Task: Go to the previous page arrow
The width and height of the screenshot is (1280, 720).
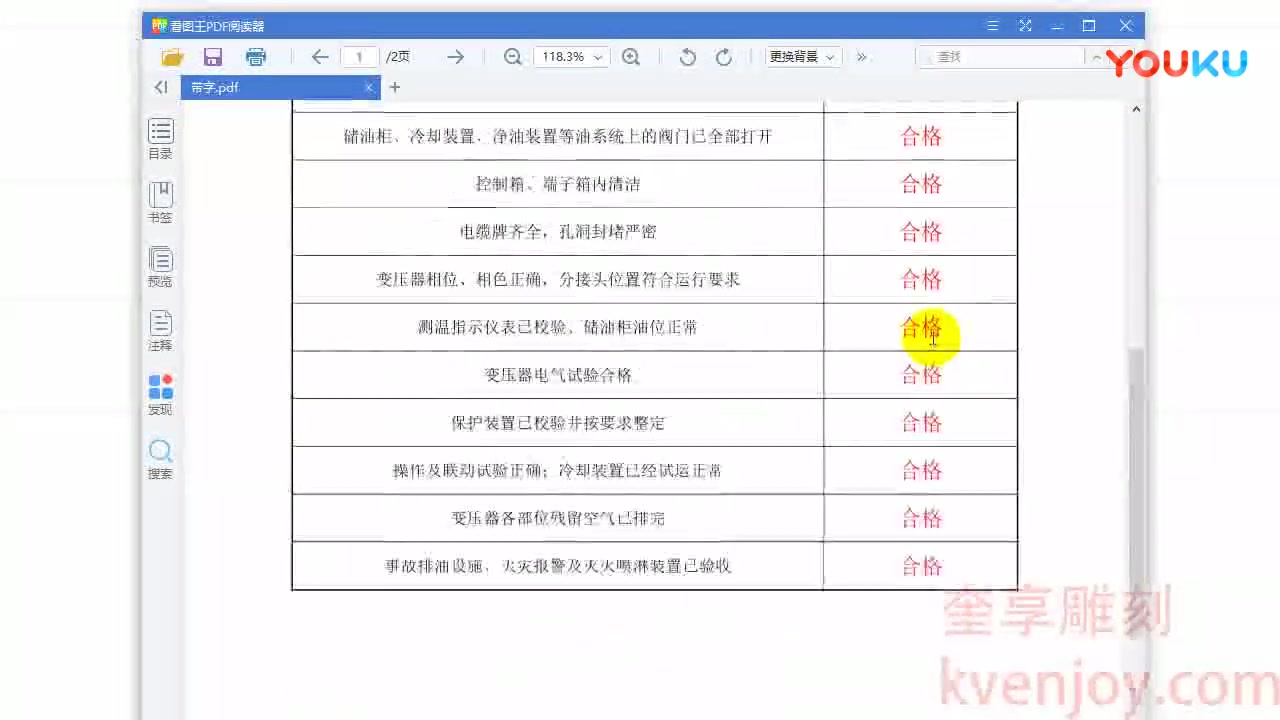Action: click(x=320, y=57)
